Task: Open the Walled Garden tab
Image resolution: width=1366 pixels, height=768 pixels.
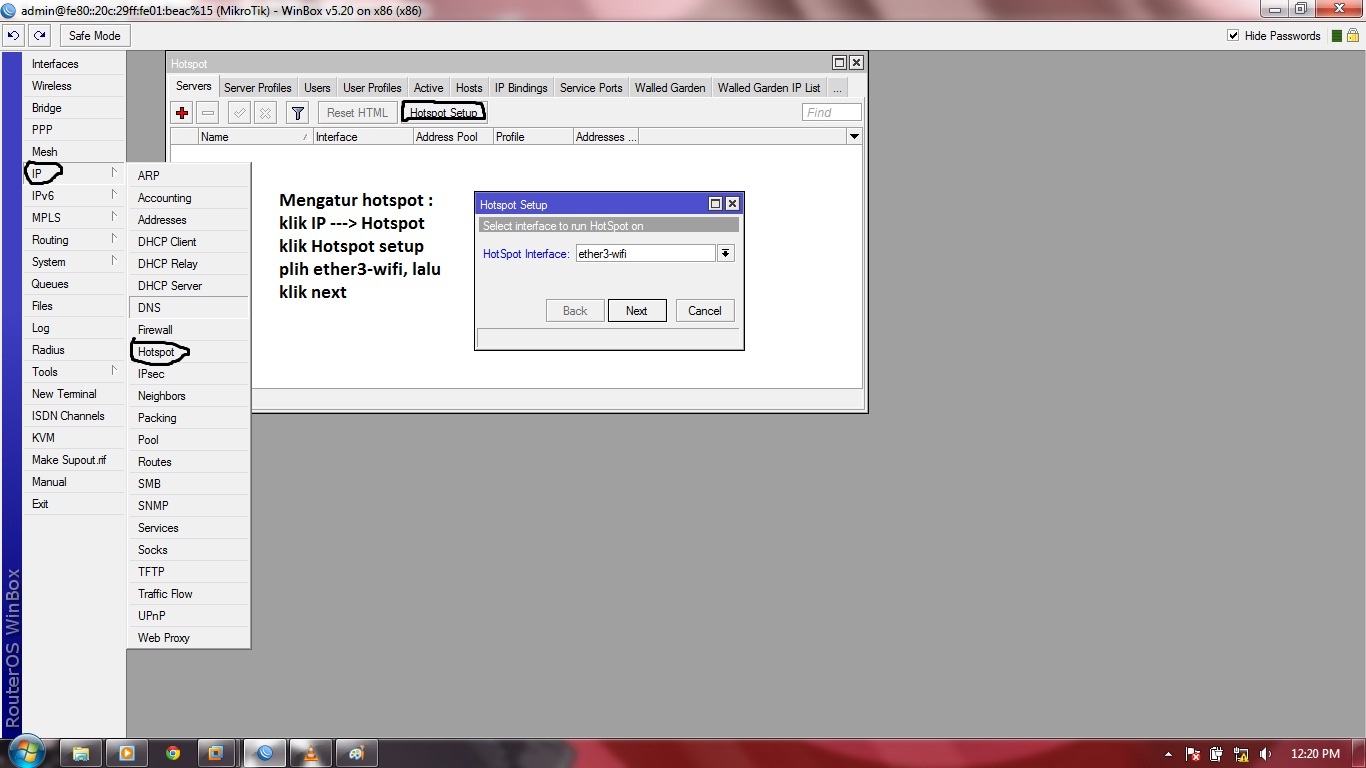Action: pos(670,88)
